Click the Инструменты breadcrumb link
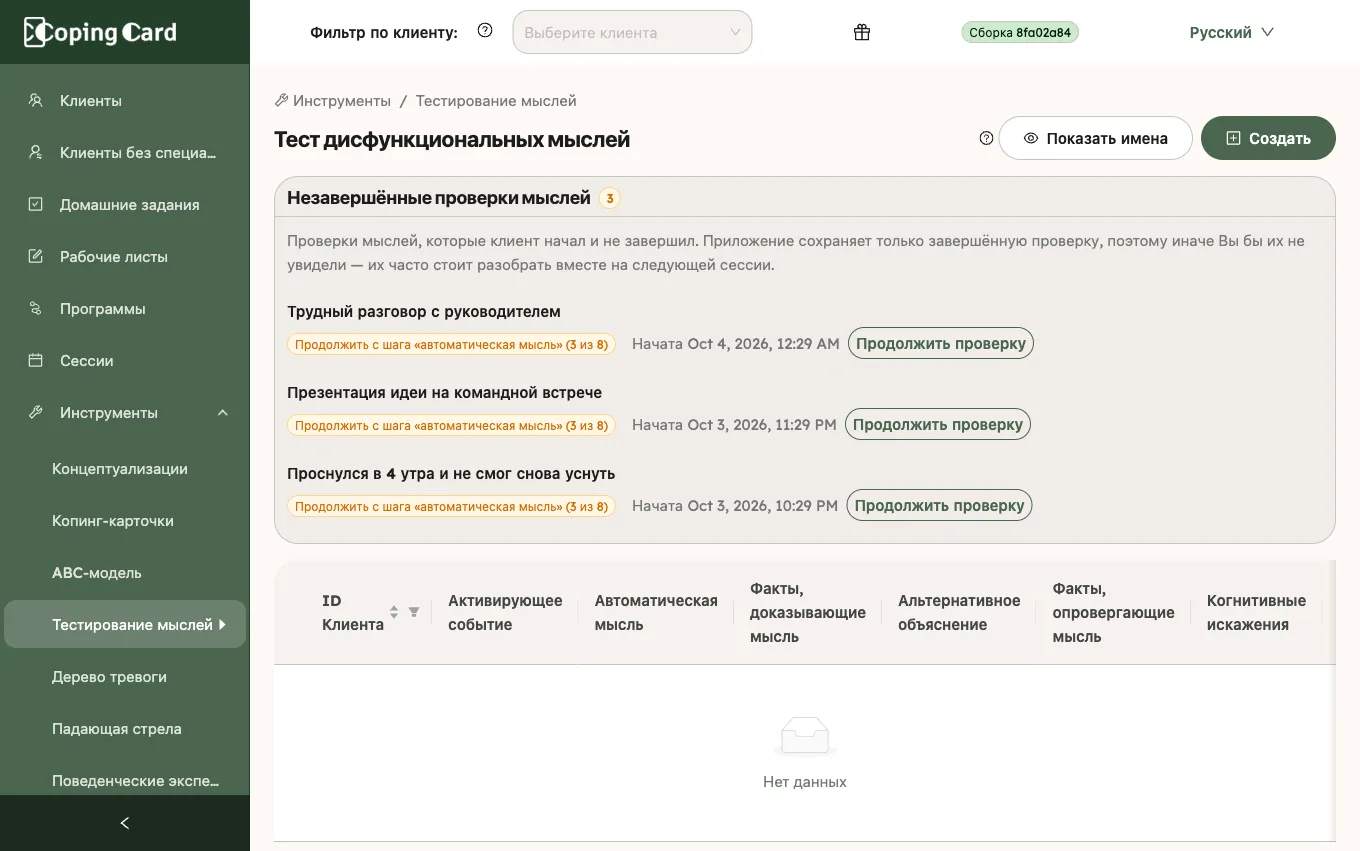1360x851 pixels. (x=333, y=100)
